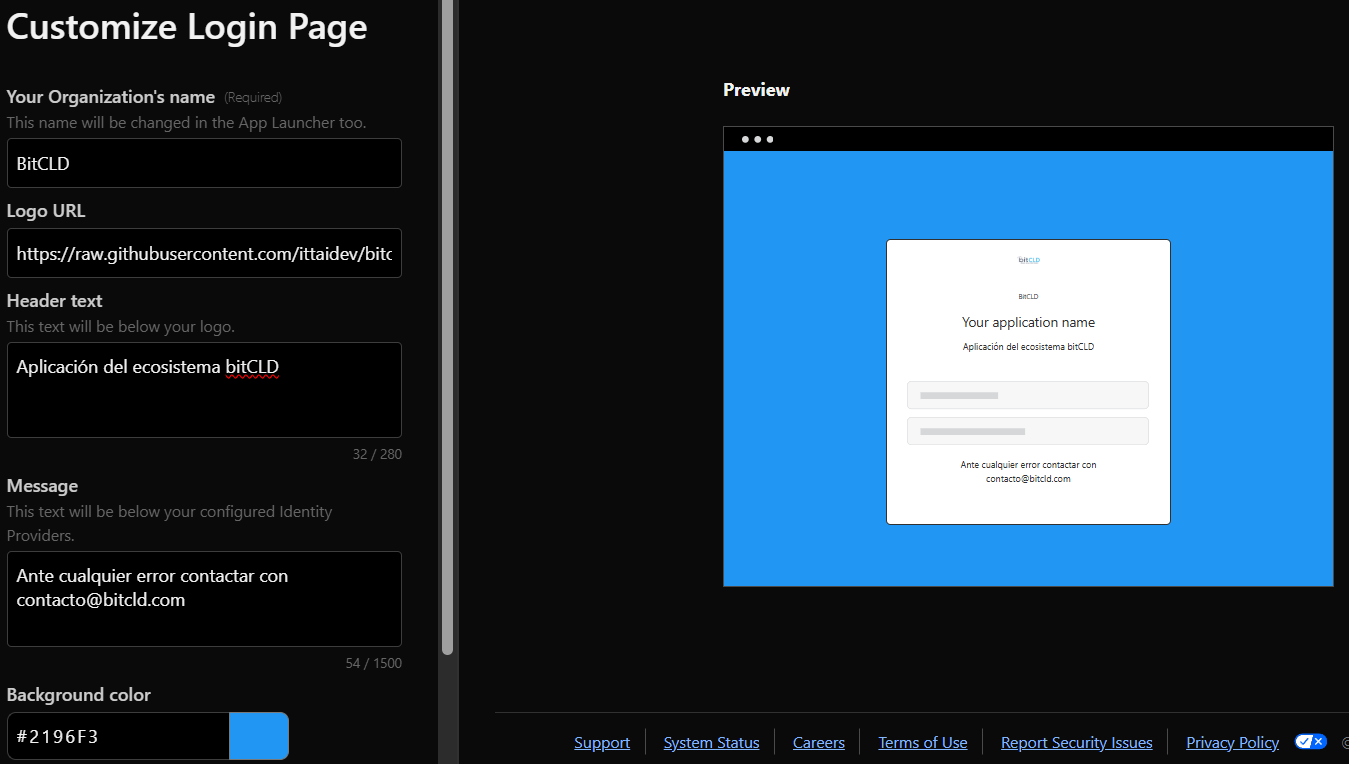This screenshot has width=1349, height=764.
Task: Click inside the Message textarea
Action: (x=204, y=598)
